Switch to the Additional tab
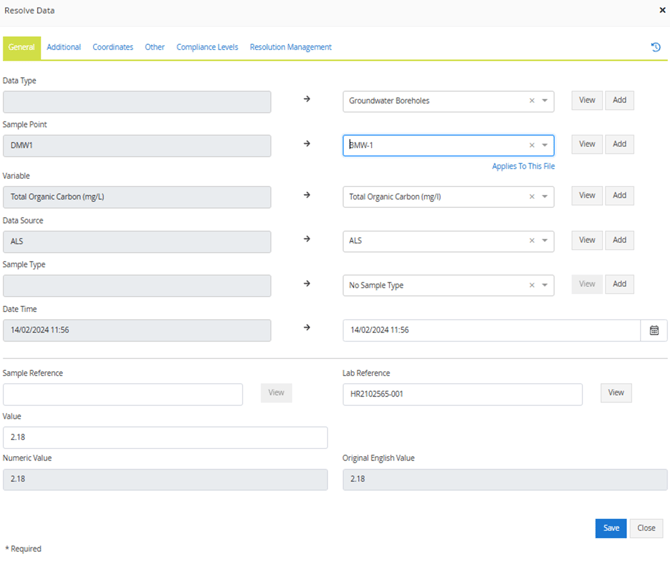The image size is (670, 562). [64, 47]
